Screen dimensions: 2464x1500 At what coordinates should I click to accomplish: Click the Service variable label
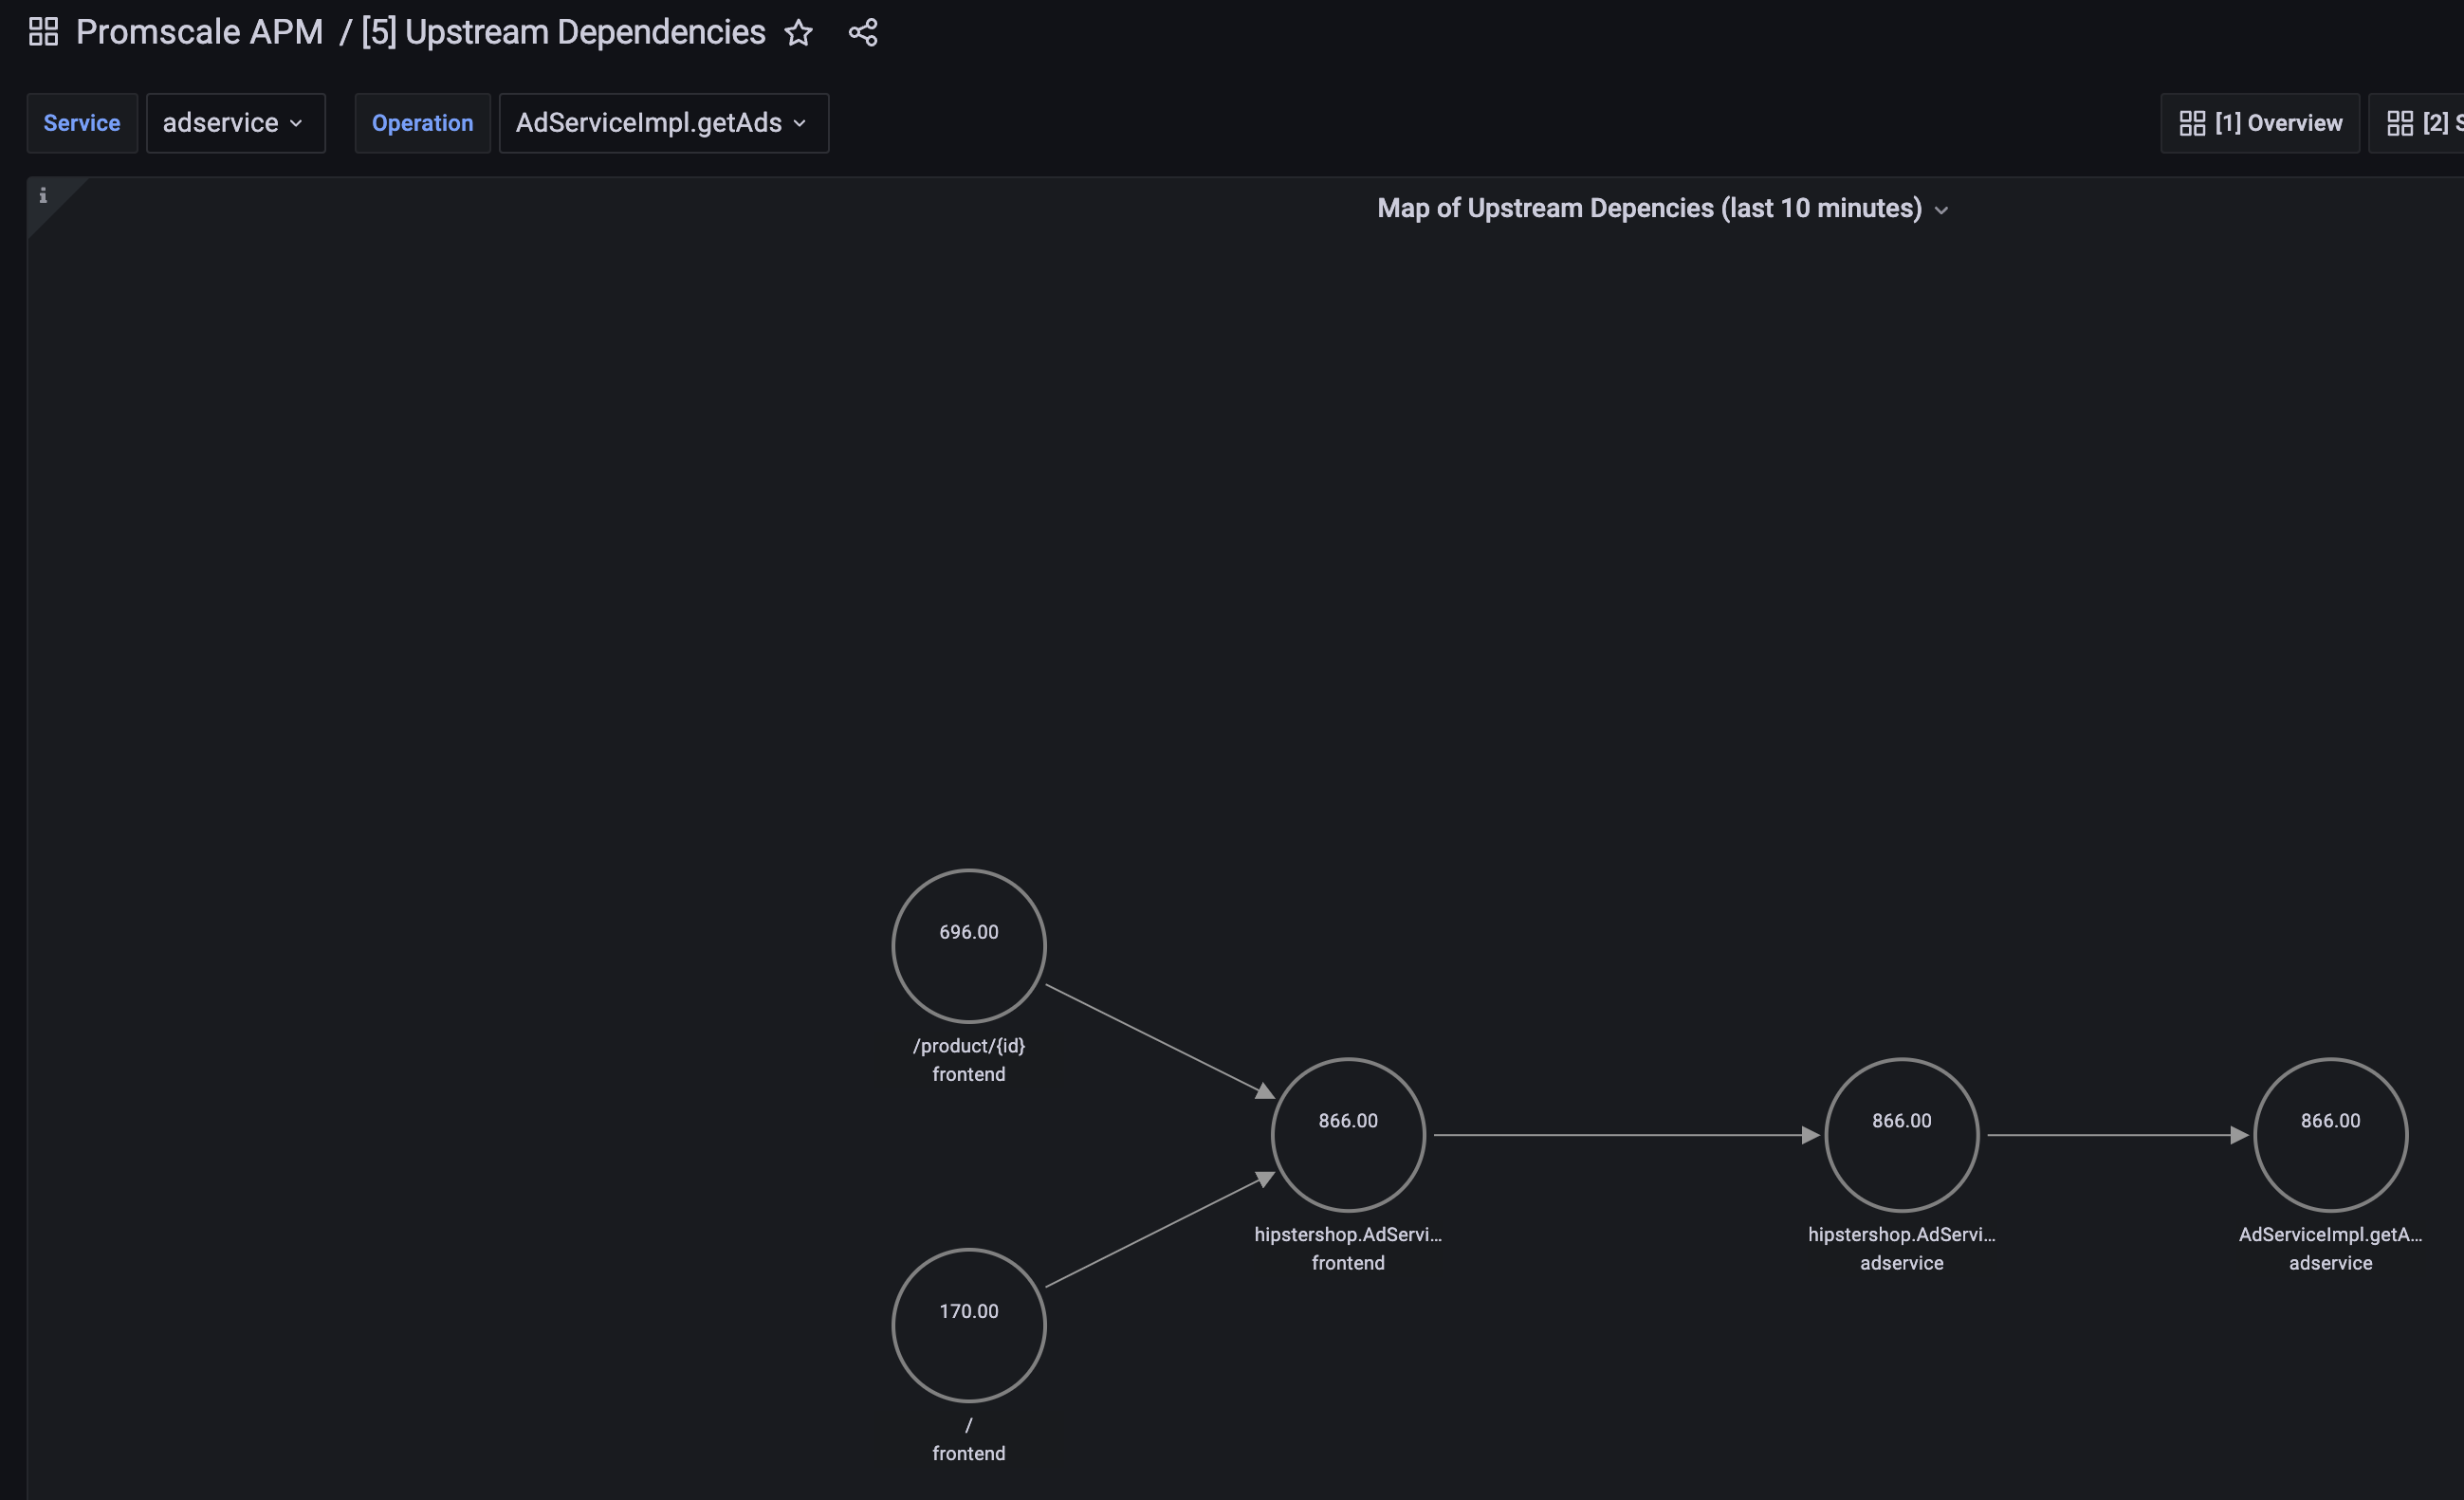(x=82, y=123)
